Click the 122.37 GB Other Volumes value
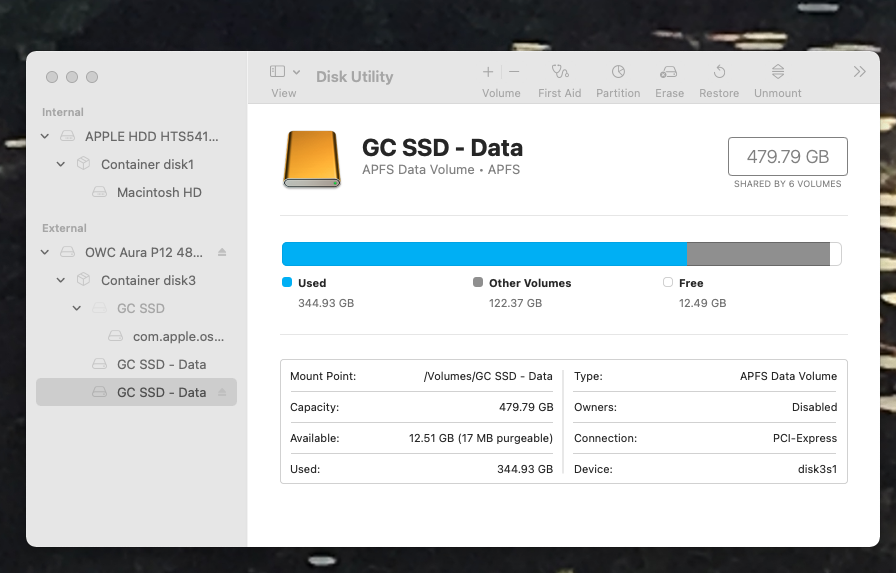This screenshot has height=573, width=896. pyautogui.click(x=515, y=303)
